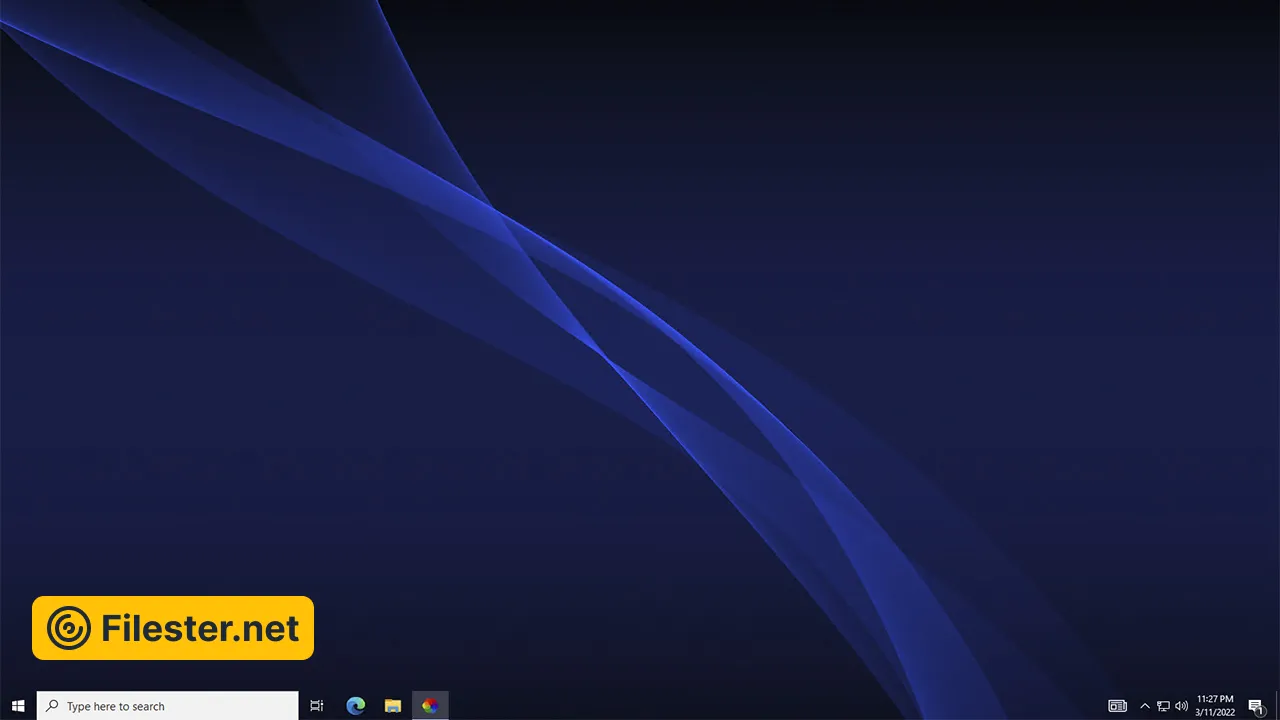This screenshot has height=720, width=1280.
Task: Open the Action Center notifications panel
Action: (x=1255, y=706)
